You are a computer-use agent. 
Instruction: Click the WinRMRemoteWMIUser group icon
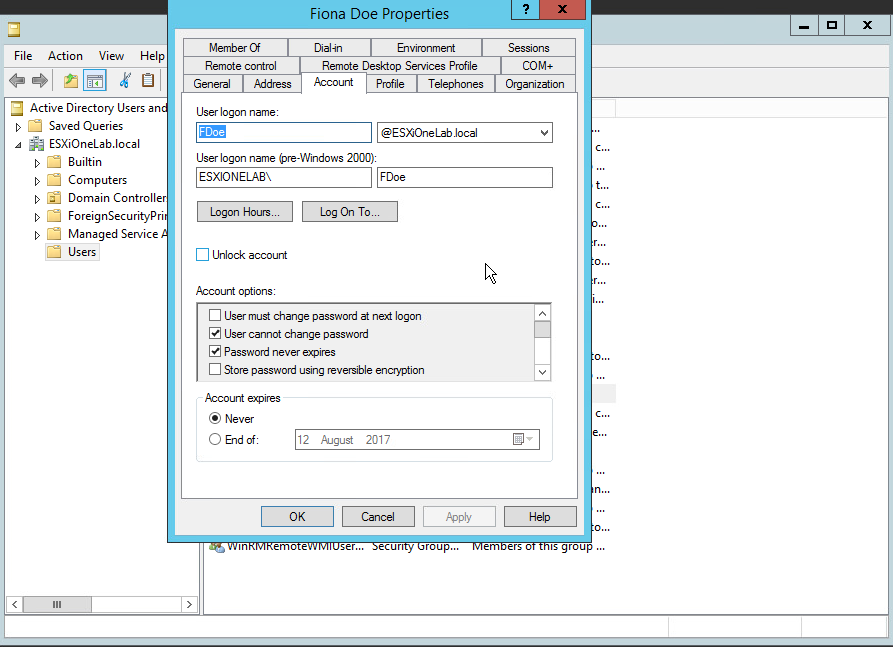point(218,546)
